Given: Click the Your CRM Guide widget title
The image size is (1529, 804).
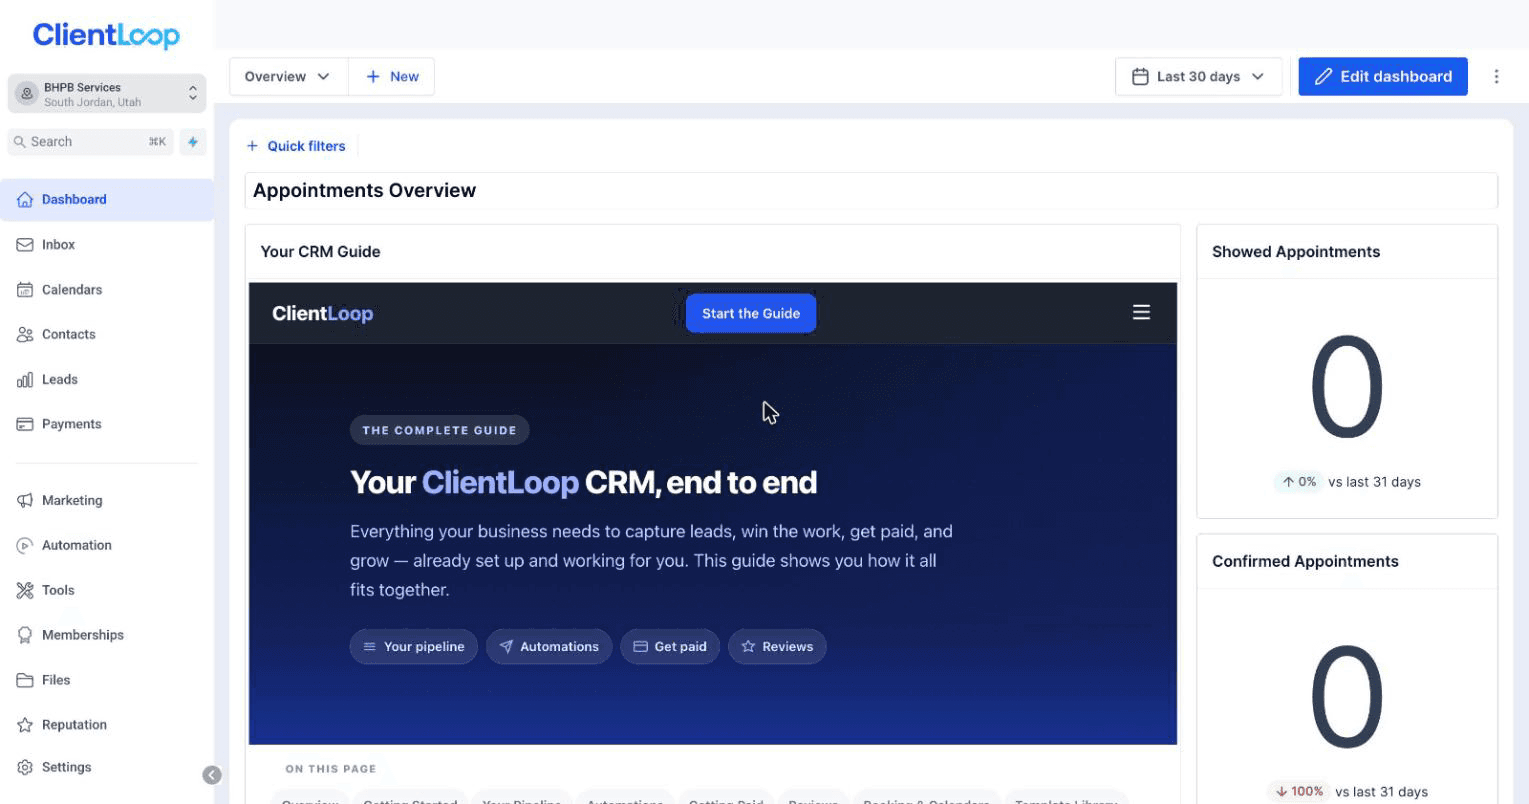Looking at the screenshot, I should point(320,252).
